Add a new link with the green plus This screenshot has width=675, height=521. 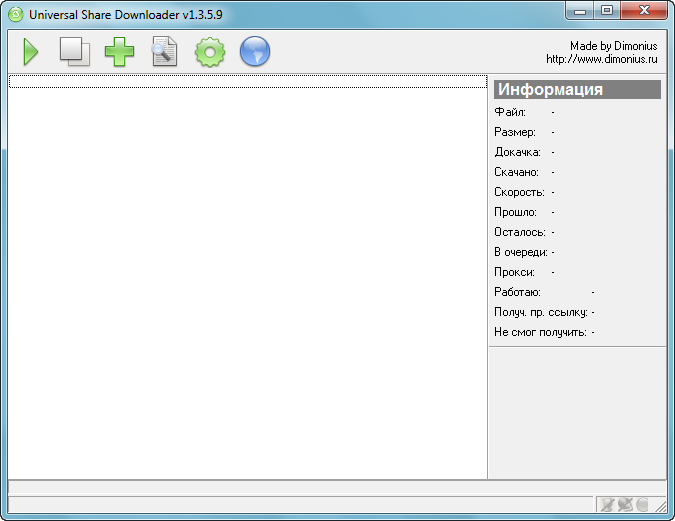[119, 52]
